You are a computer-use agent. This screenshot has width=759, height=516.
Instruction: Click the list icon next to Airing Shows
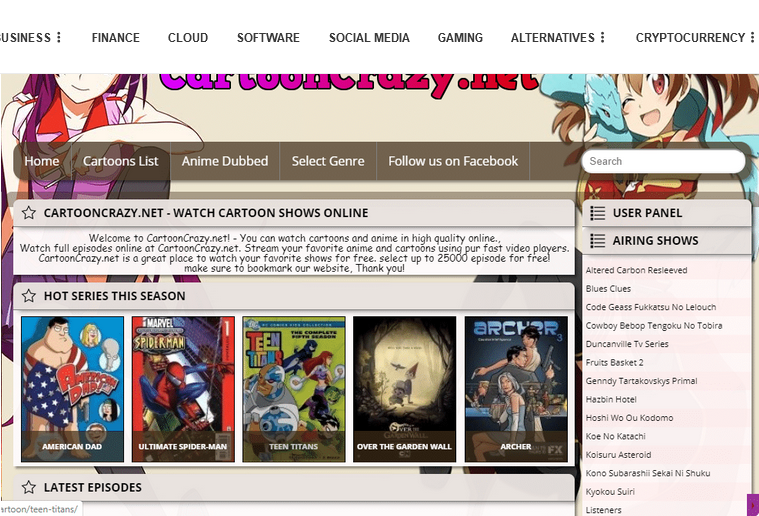pyautogui.click(x=597, y=241)
